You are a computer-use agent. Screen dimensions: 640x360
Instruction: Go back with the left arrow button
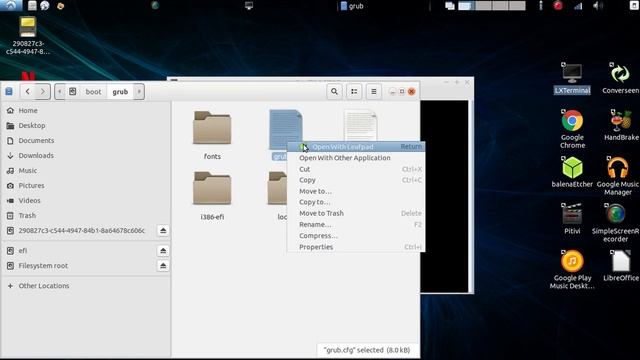28,91
